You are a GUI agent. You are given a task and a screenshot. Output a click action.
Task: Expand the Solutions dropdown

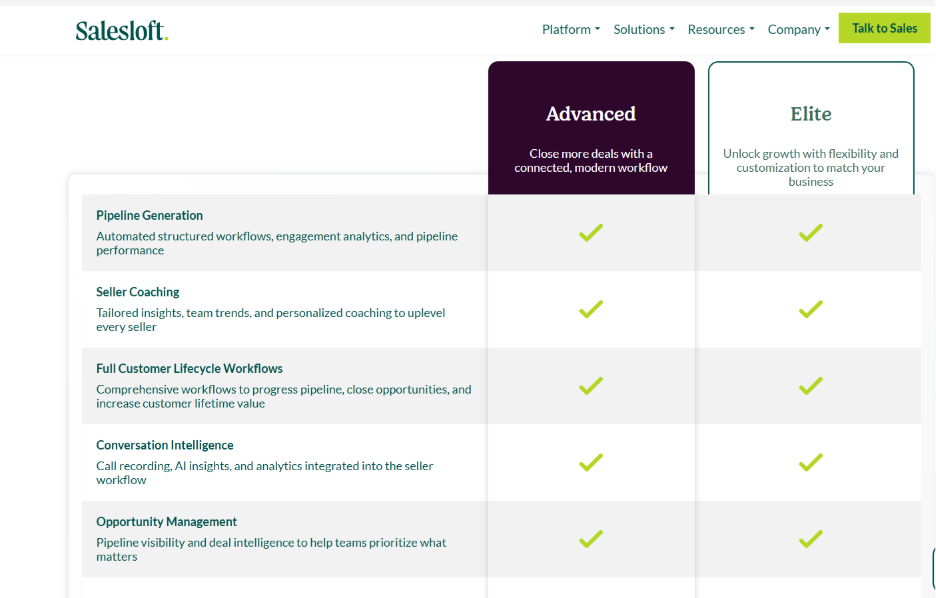tap(644, 29)
